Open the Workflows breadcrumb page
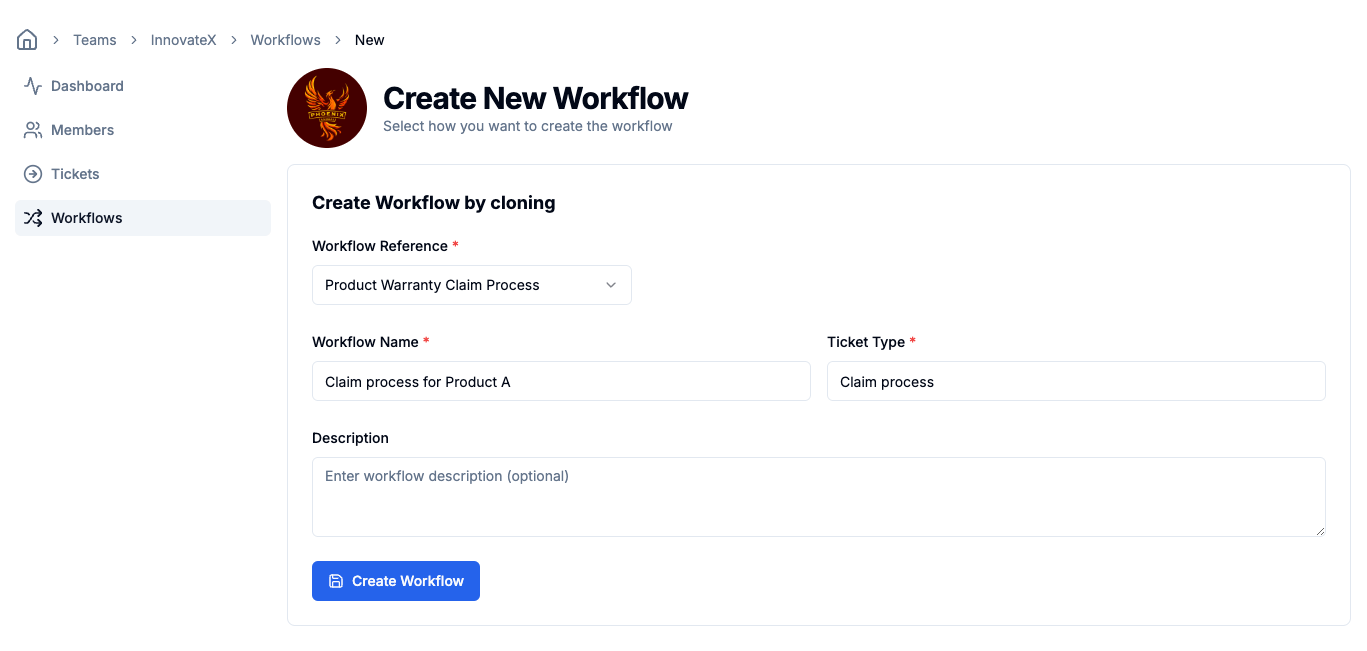1367x651 pixels. coord(285,39)
